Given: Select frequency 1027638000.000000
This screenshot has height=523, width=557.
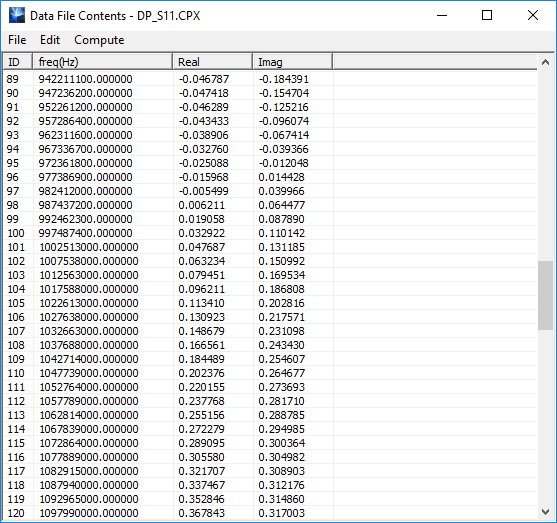Looking at the screenshot, I should (x=89, y=317).
